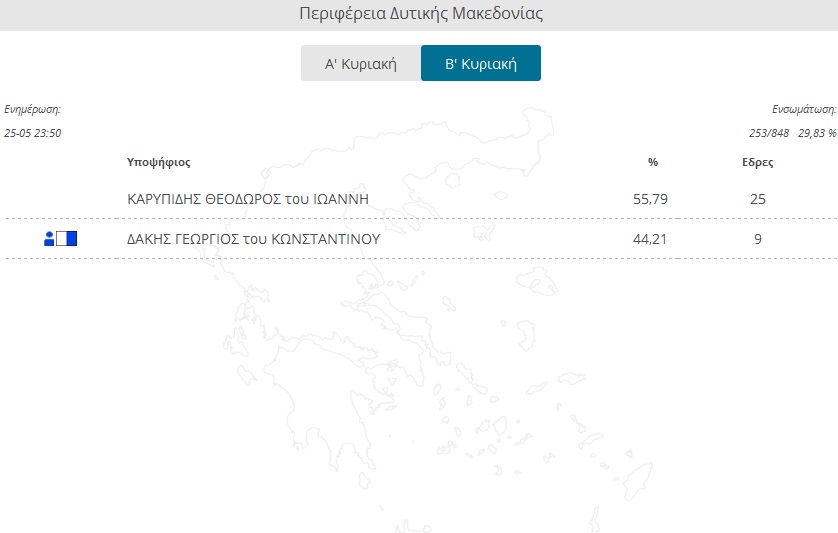Select the 44,21 percentage value
This screenshot has height=533, width=838.
pos(650,239)
